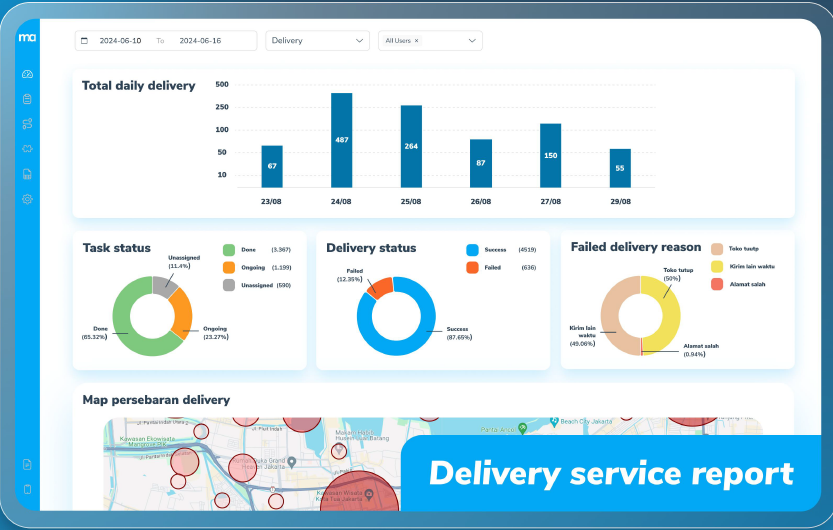
Task: Click the 'Toko tutup (50%)' chart label
Action: 677,274
